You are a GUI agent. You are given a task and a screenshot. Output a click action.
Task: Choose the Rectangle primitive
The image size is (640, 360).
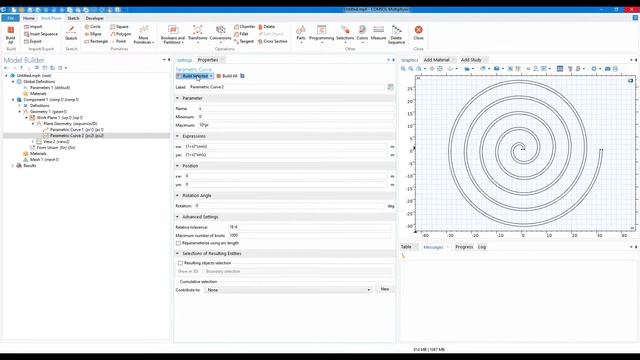[96, 41]
